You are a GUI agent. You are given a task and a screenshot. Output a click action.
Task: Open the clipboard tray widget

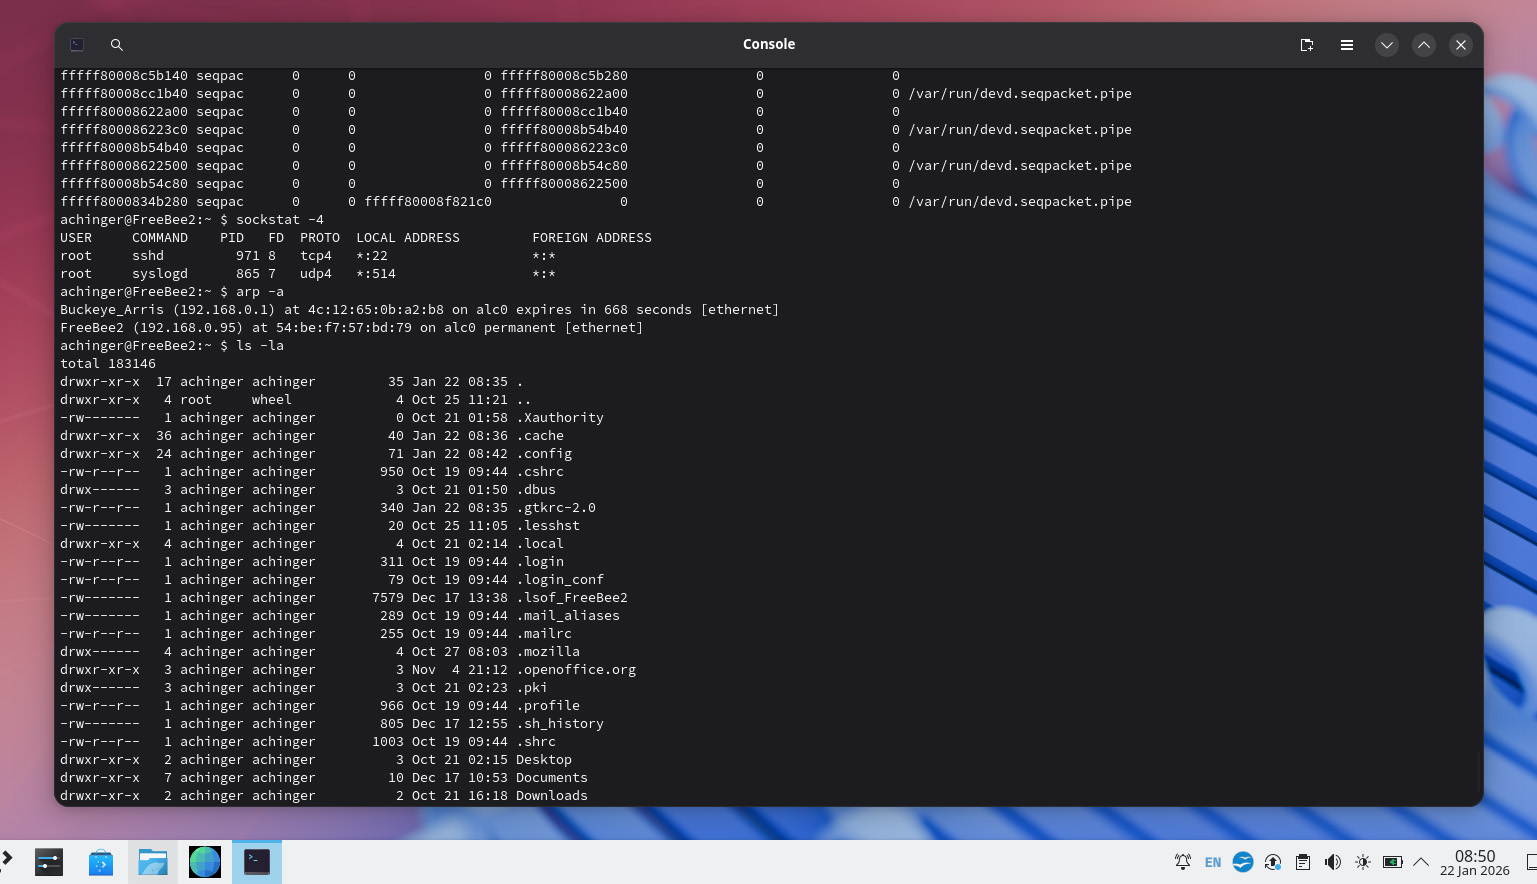(x=1303, y=862)
